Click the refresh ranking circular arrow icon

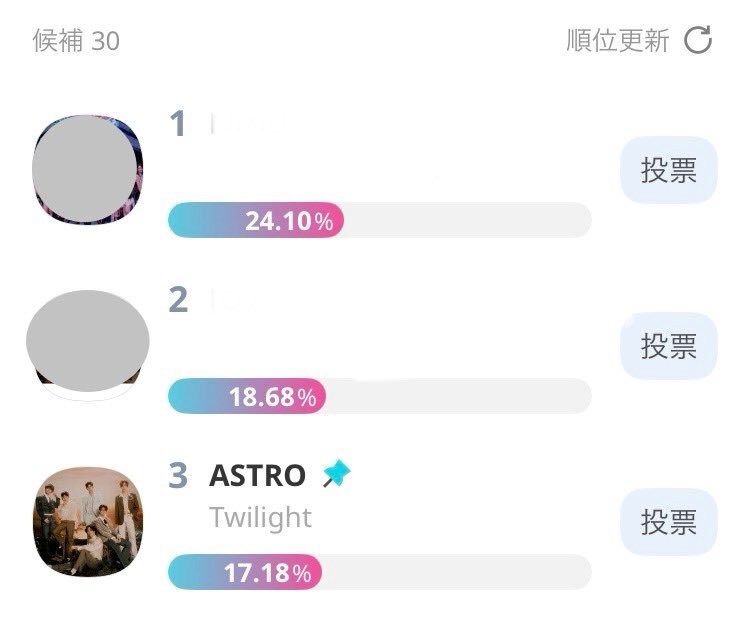tap(698, 40)
